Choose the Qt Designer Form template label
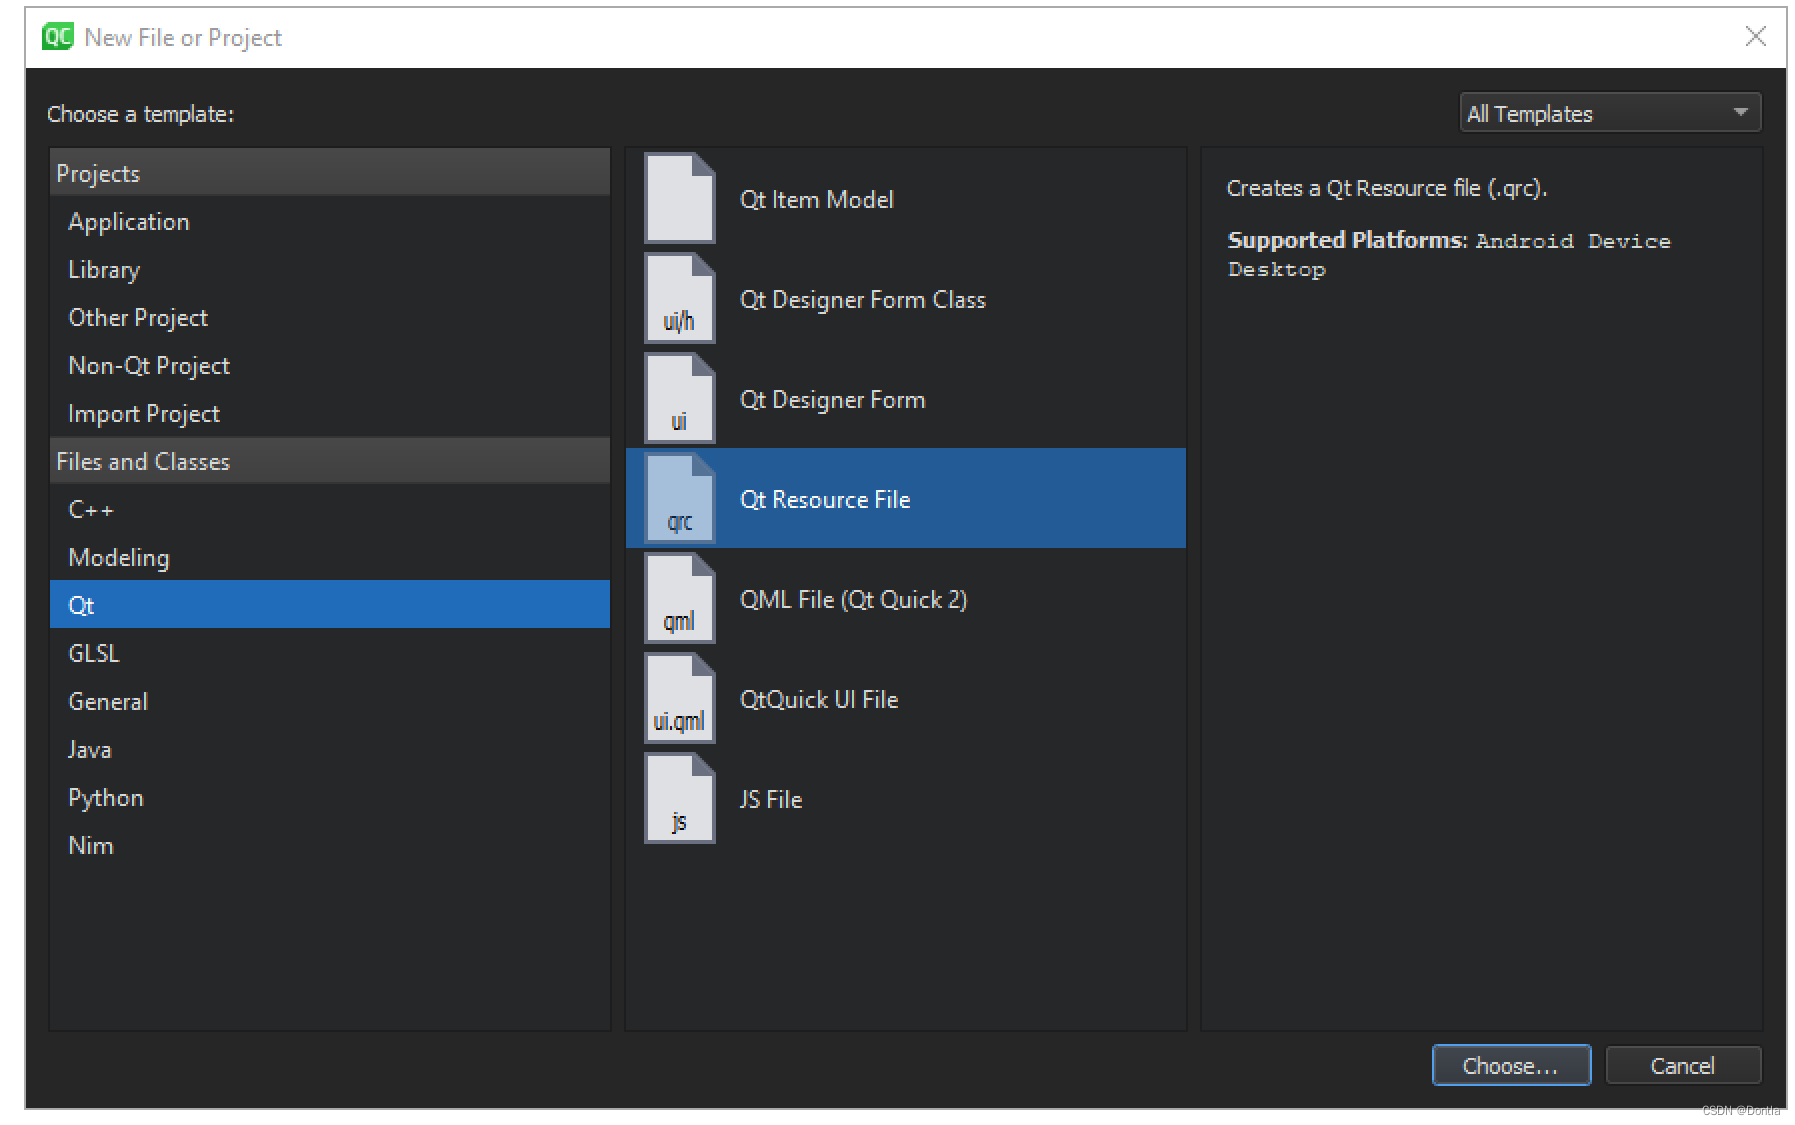 pos(832,400)
